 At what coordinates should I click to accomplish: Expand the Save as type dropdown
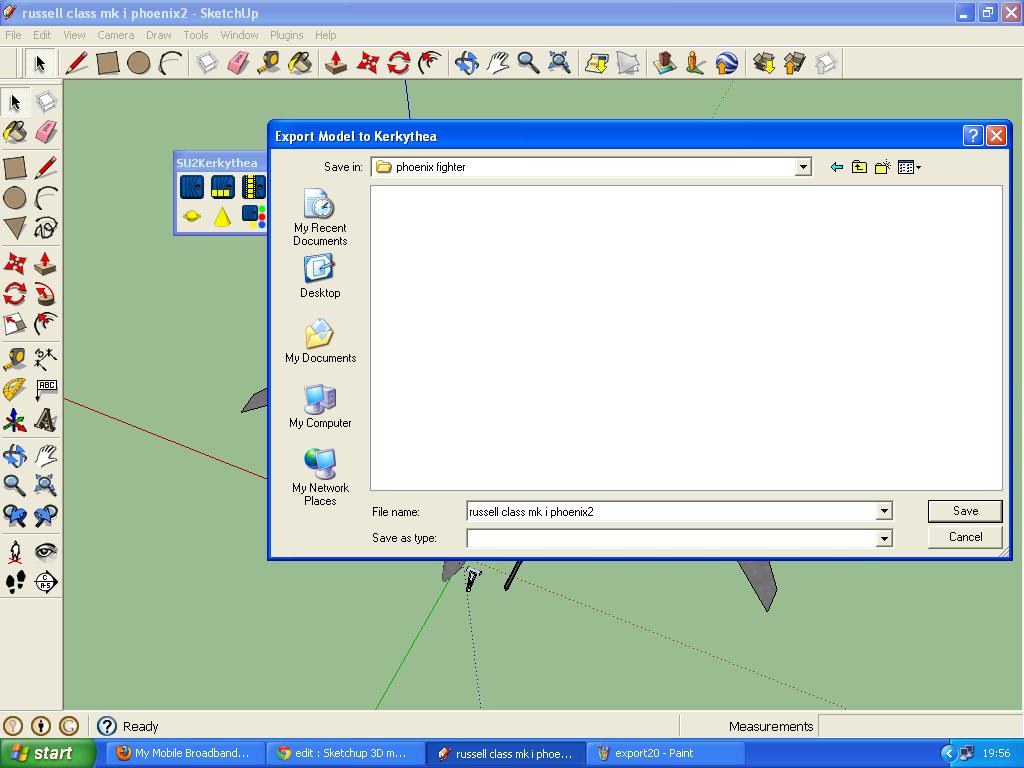884,538
